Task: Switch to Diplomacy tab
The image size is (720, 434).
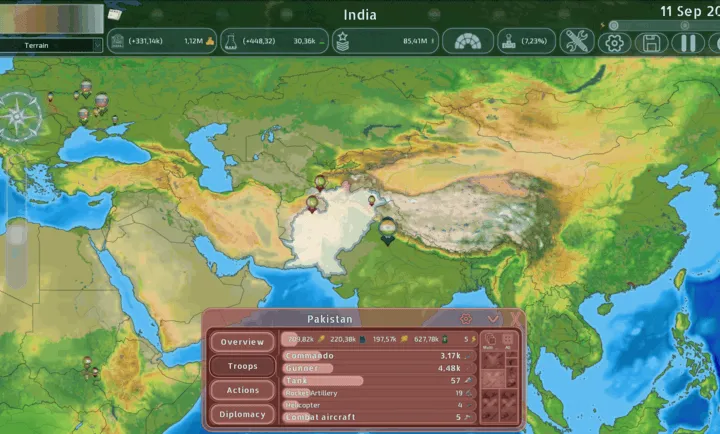Action: coord(242,414)
